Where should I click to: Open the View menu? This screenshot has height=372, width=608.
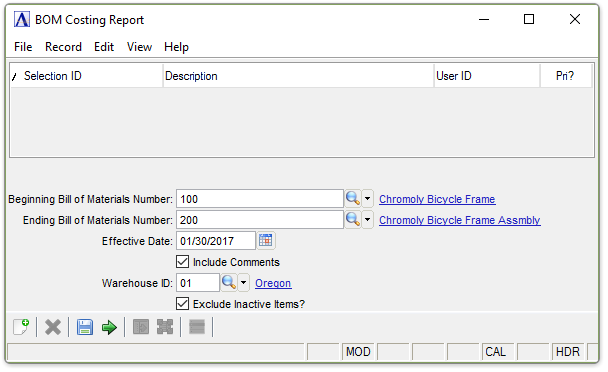click(139, 47)
